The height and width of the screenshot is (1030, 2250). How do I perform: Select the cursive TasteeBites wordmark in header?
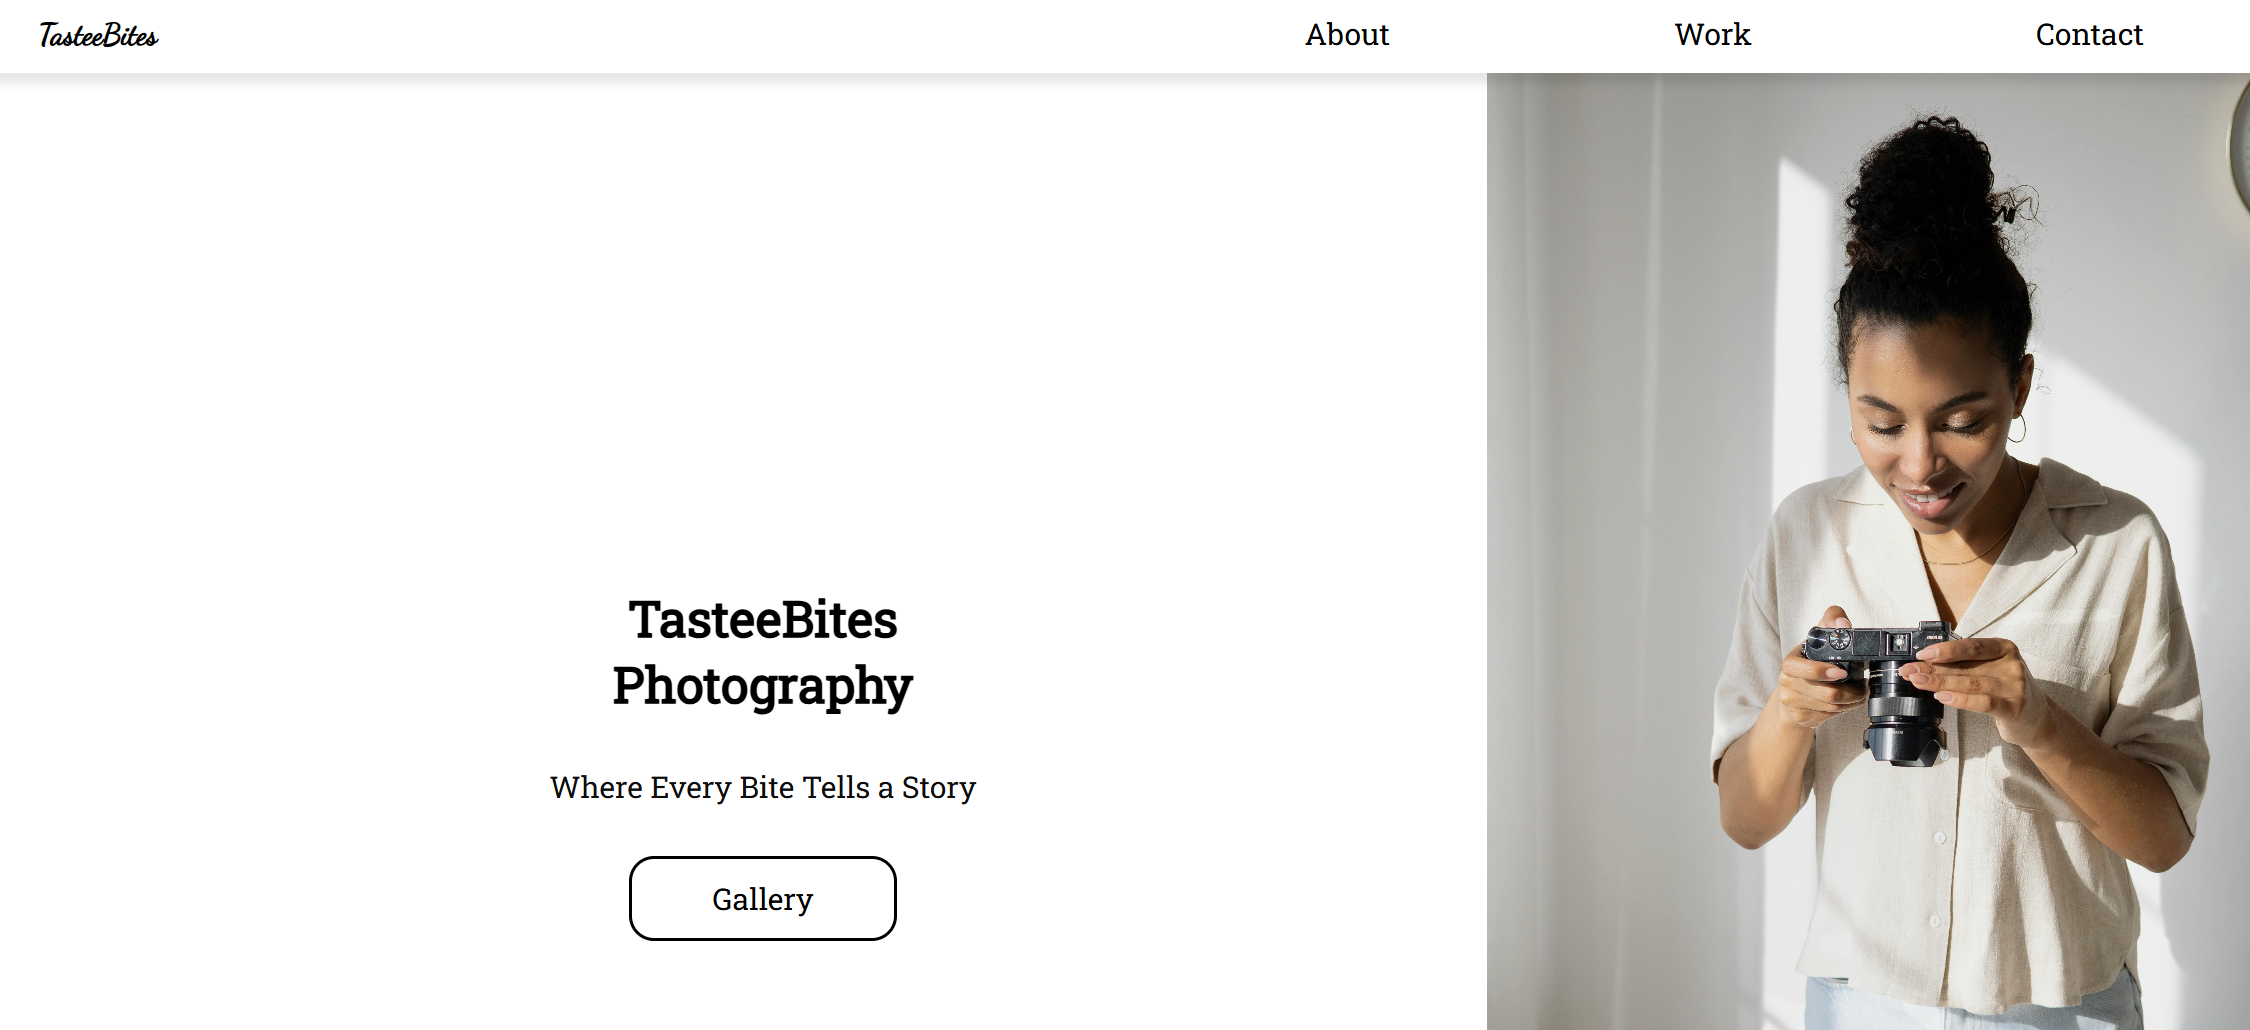97,35
